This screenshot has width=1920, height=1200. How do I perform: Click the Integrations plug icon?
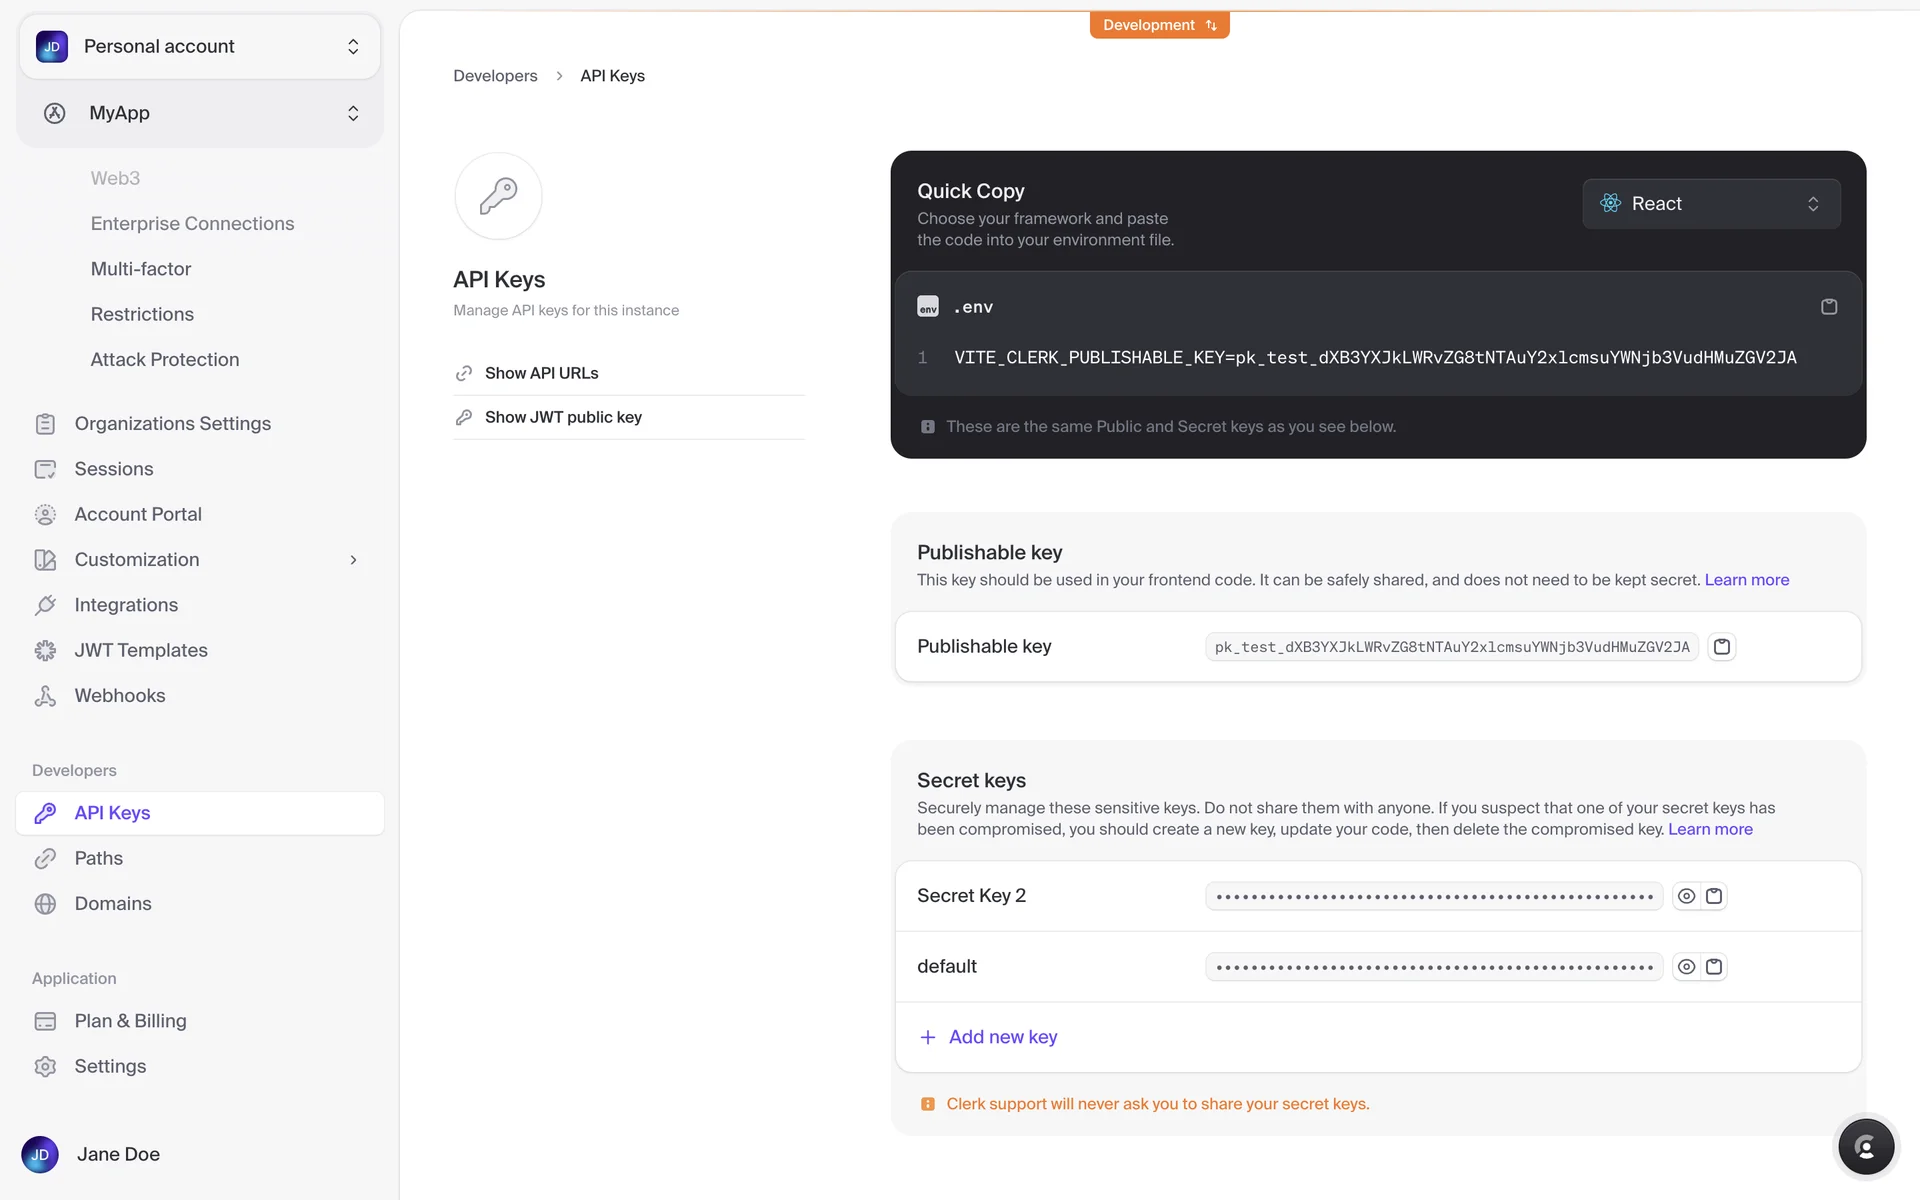pos(45,605)
